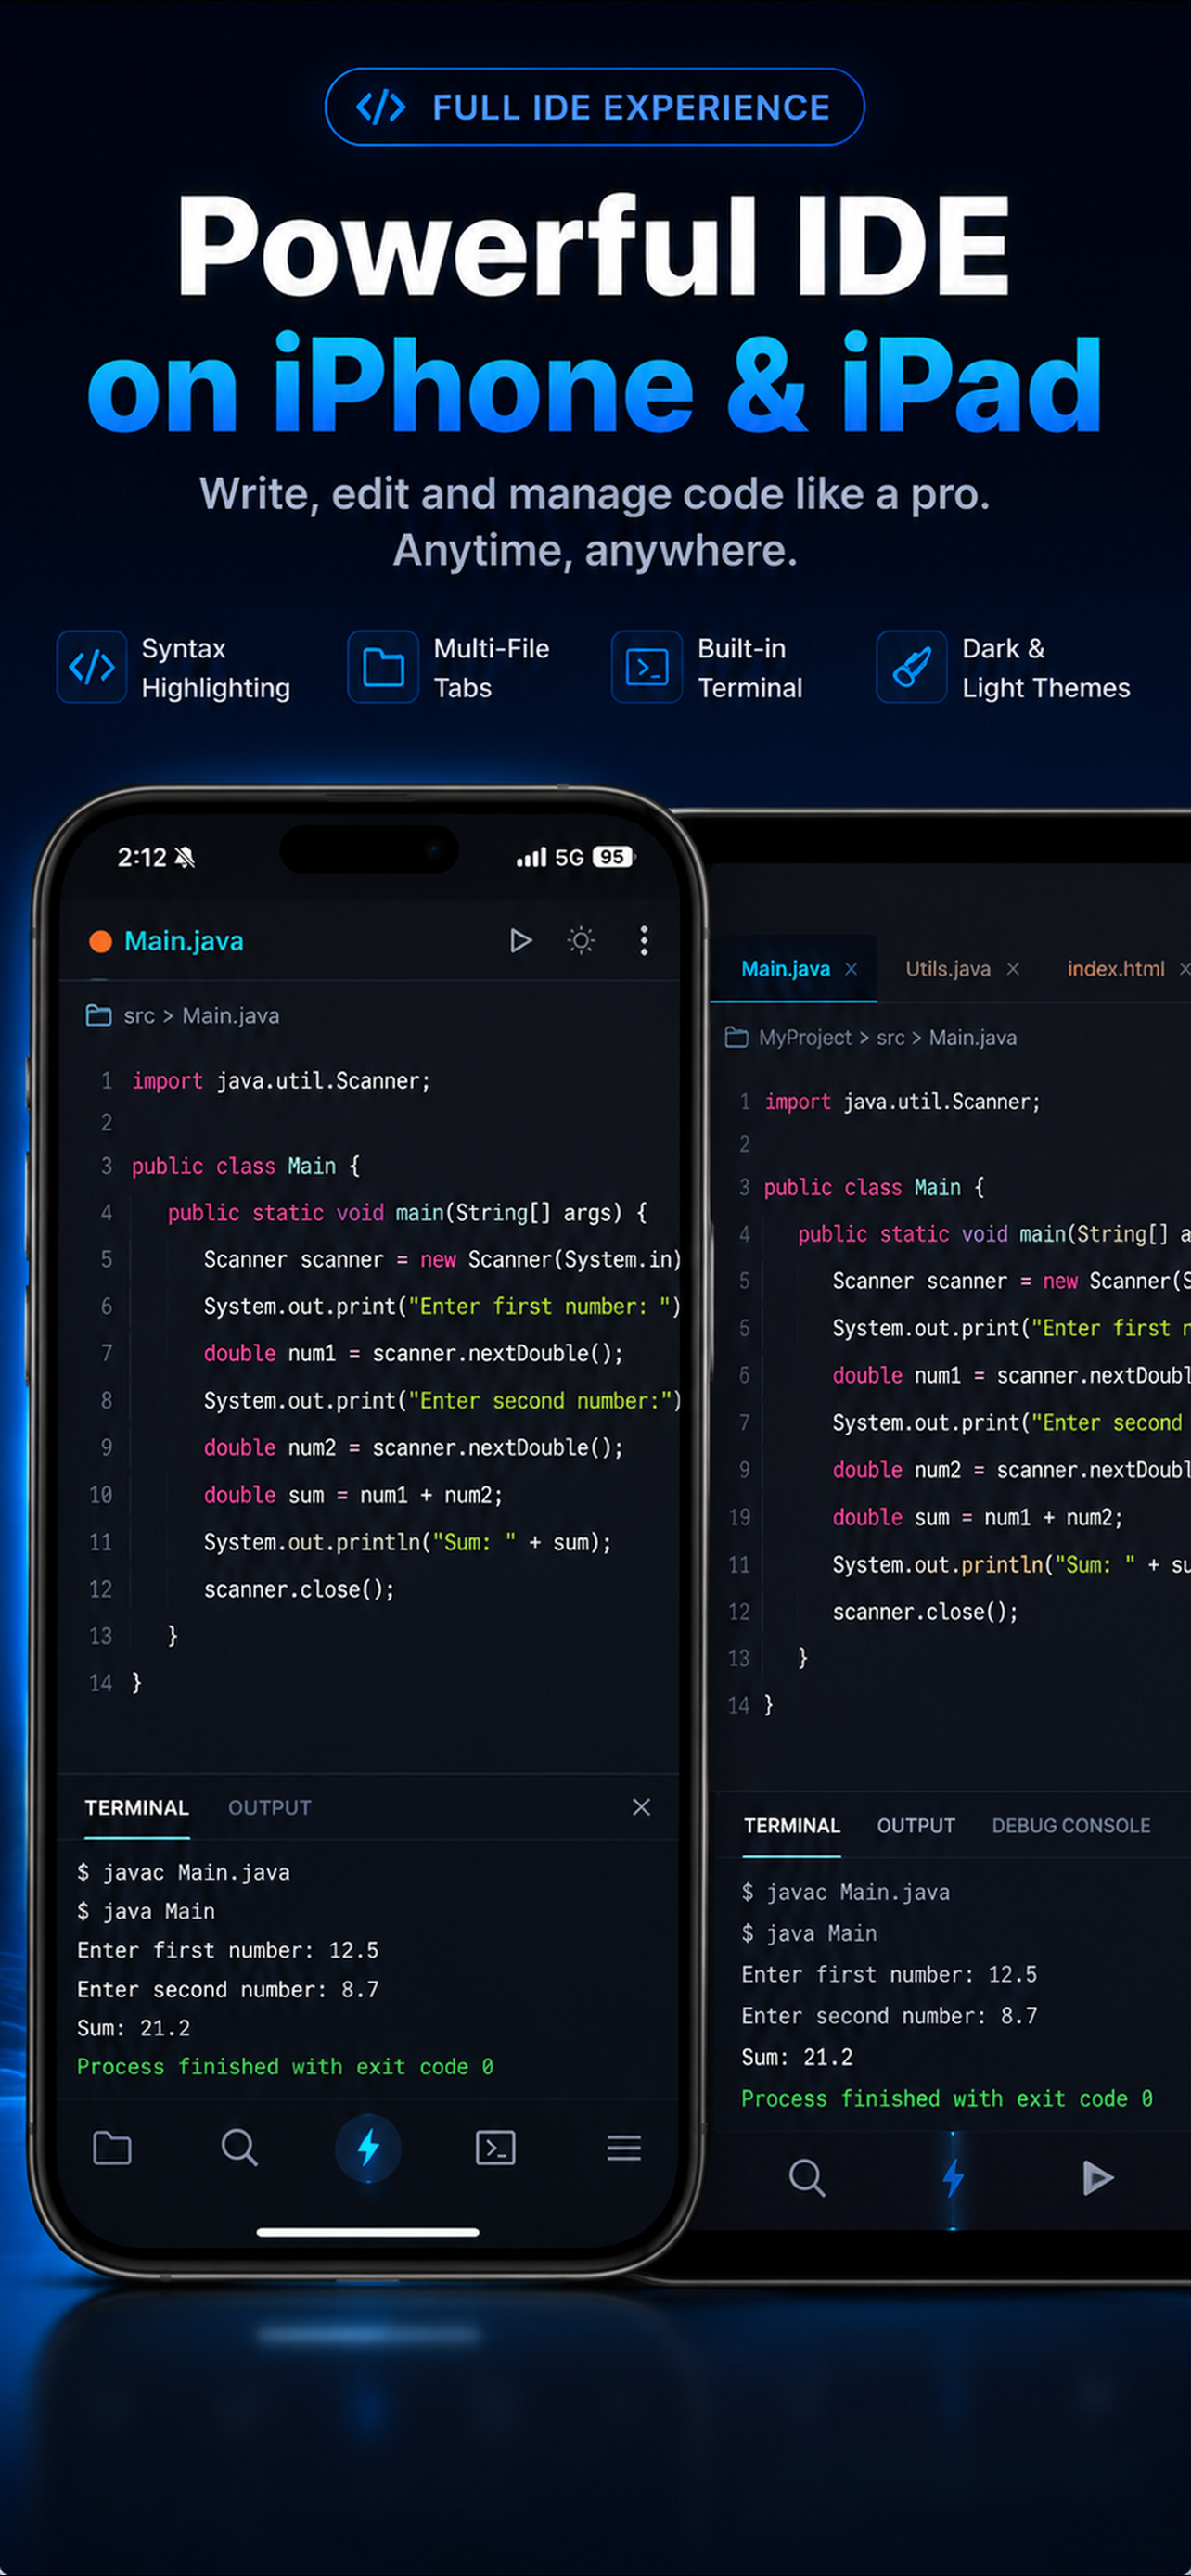Click the folder icon in iPhone breadcrumb
This screenshot has height=2576, width=1191.
click(99, 1015)
